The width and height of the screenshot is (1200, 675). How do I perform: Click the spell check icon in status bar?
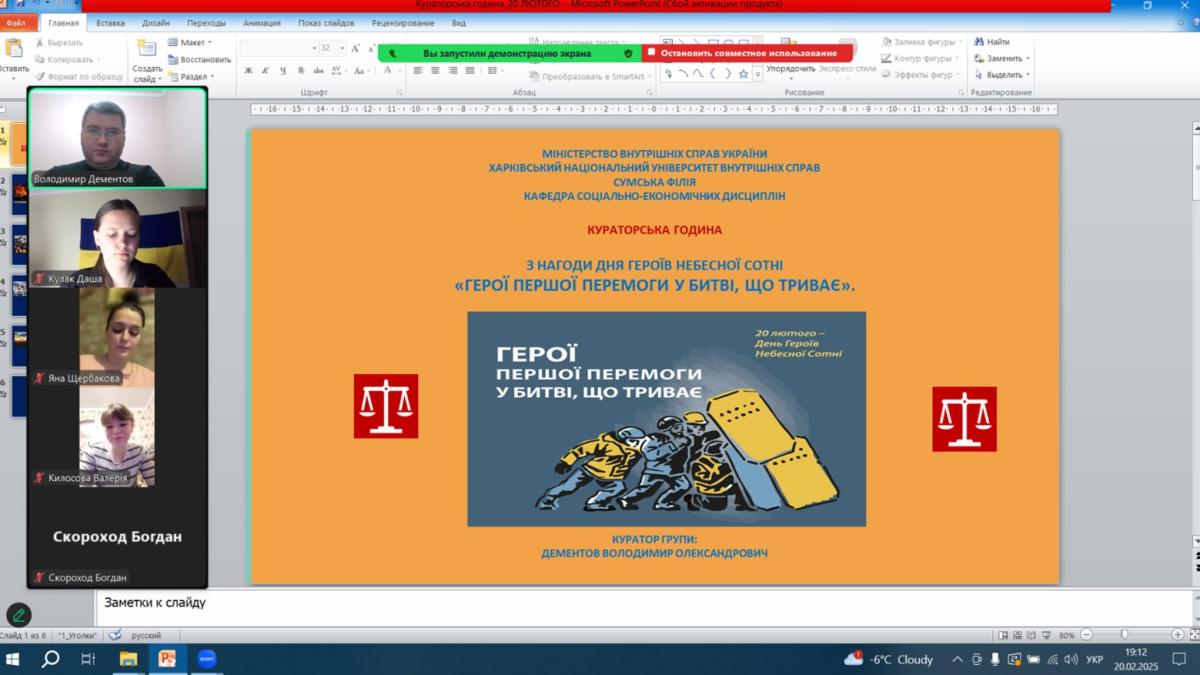point(115,635)
